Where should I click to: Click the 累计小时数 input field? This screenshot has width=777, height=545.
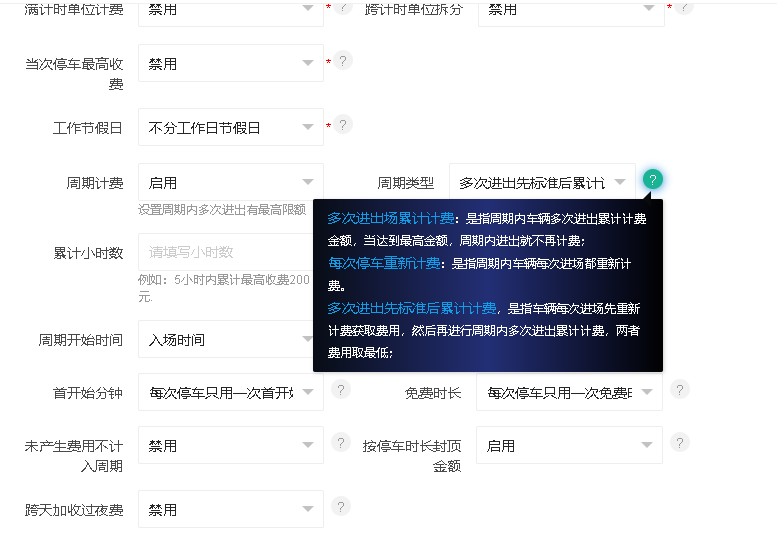[x=226, y=252]
